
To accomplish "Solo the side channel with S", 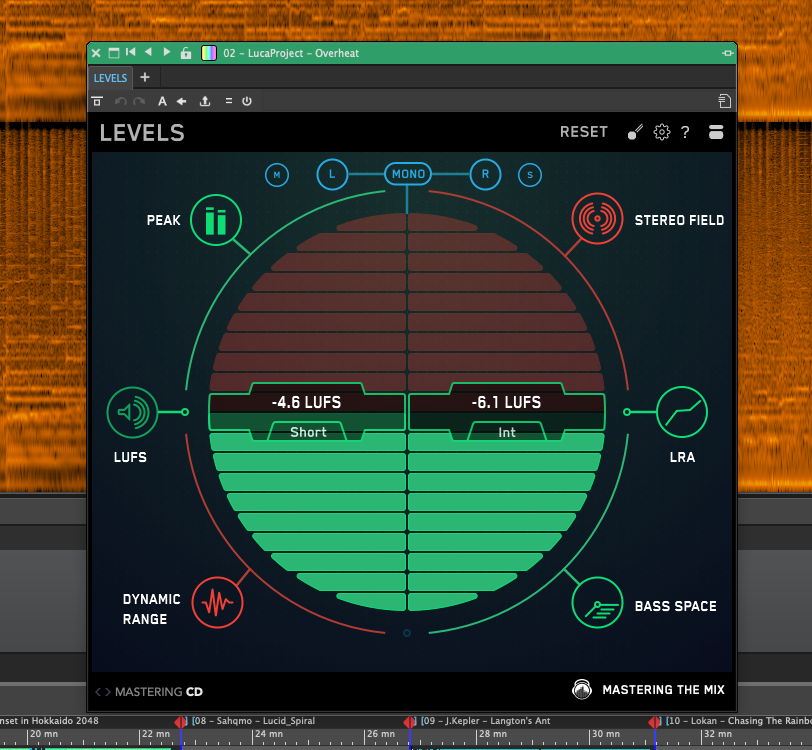I will [530, 175].
